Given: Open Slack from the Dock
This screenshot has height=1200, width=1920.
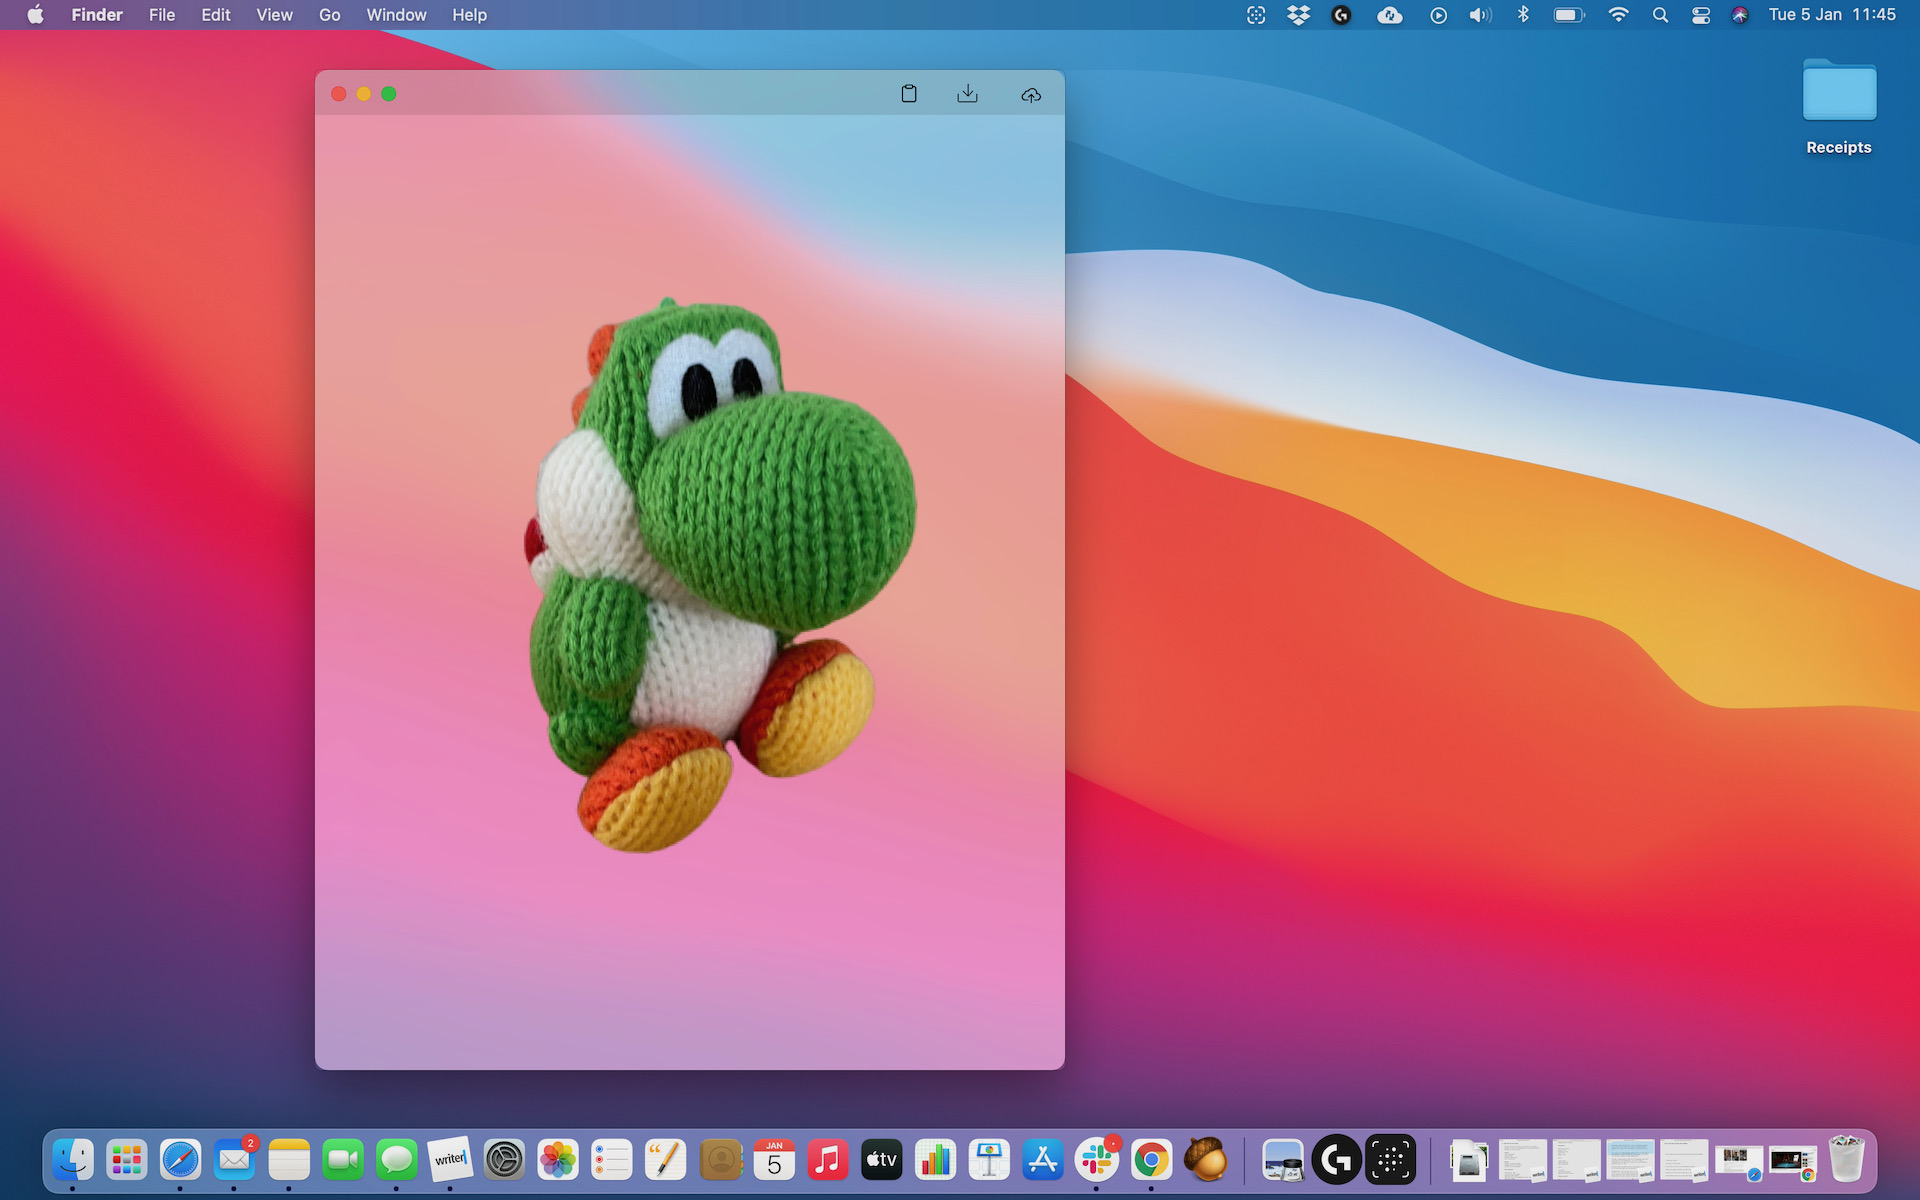Looking at the screenshot, I should point(1097,1160).
